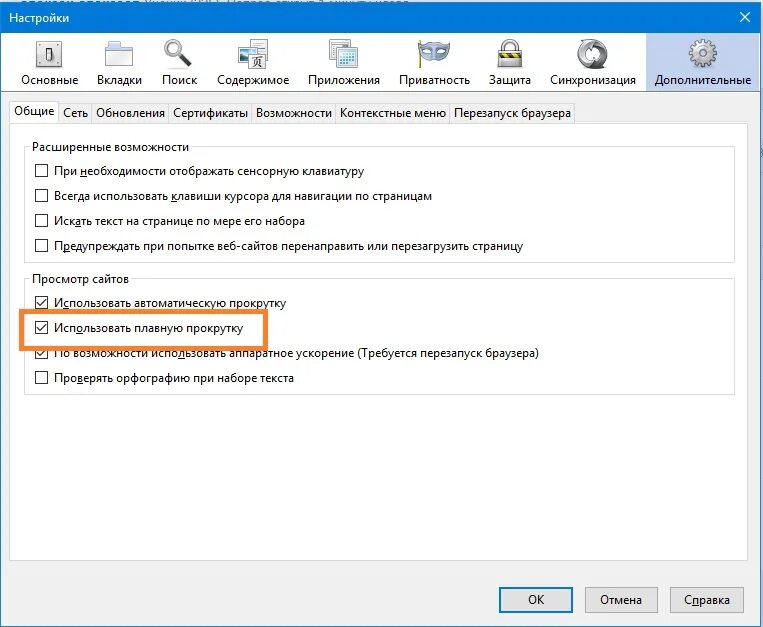Open the Приватность mask icon category

(434, 62)
